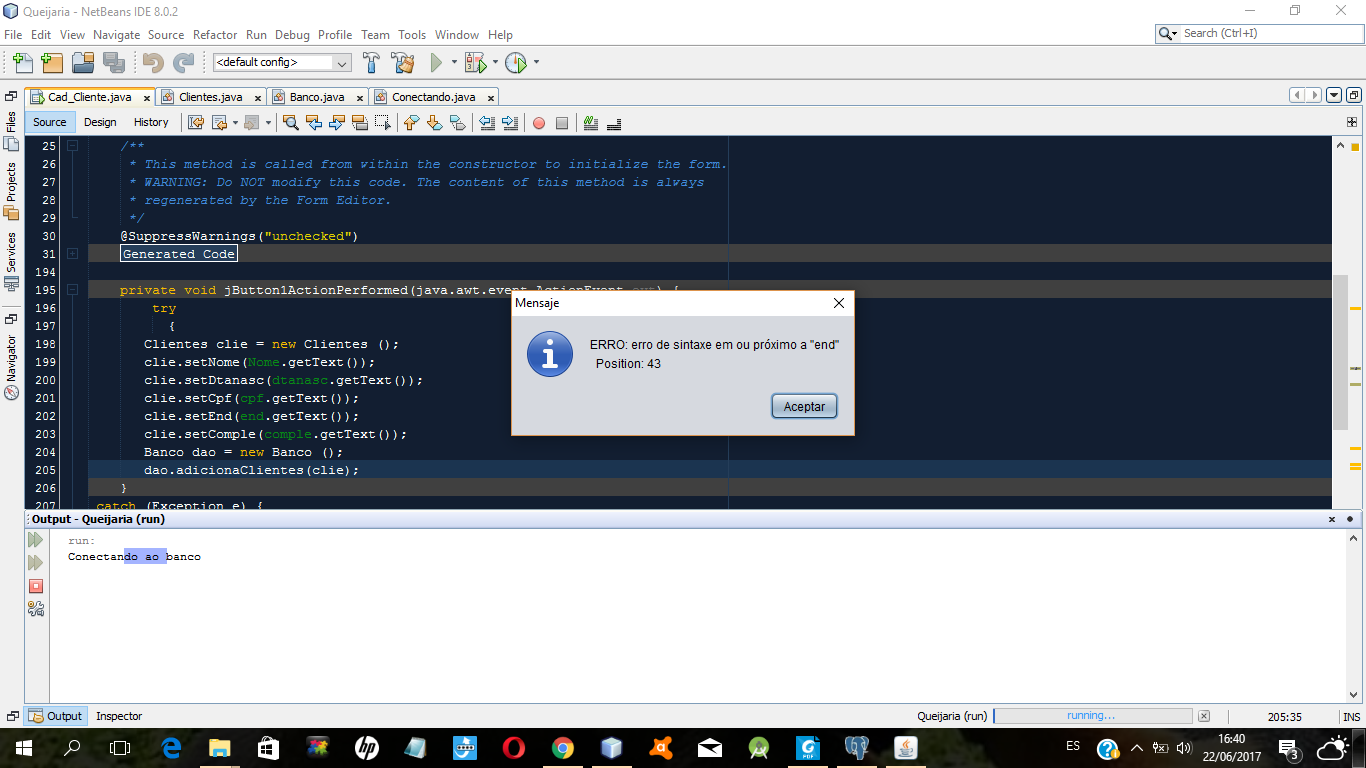Switch the editor to History view
Image resolution: width=1366 pixels, height=768 pixels.
151,122
